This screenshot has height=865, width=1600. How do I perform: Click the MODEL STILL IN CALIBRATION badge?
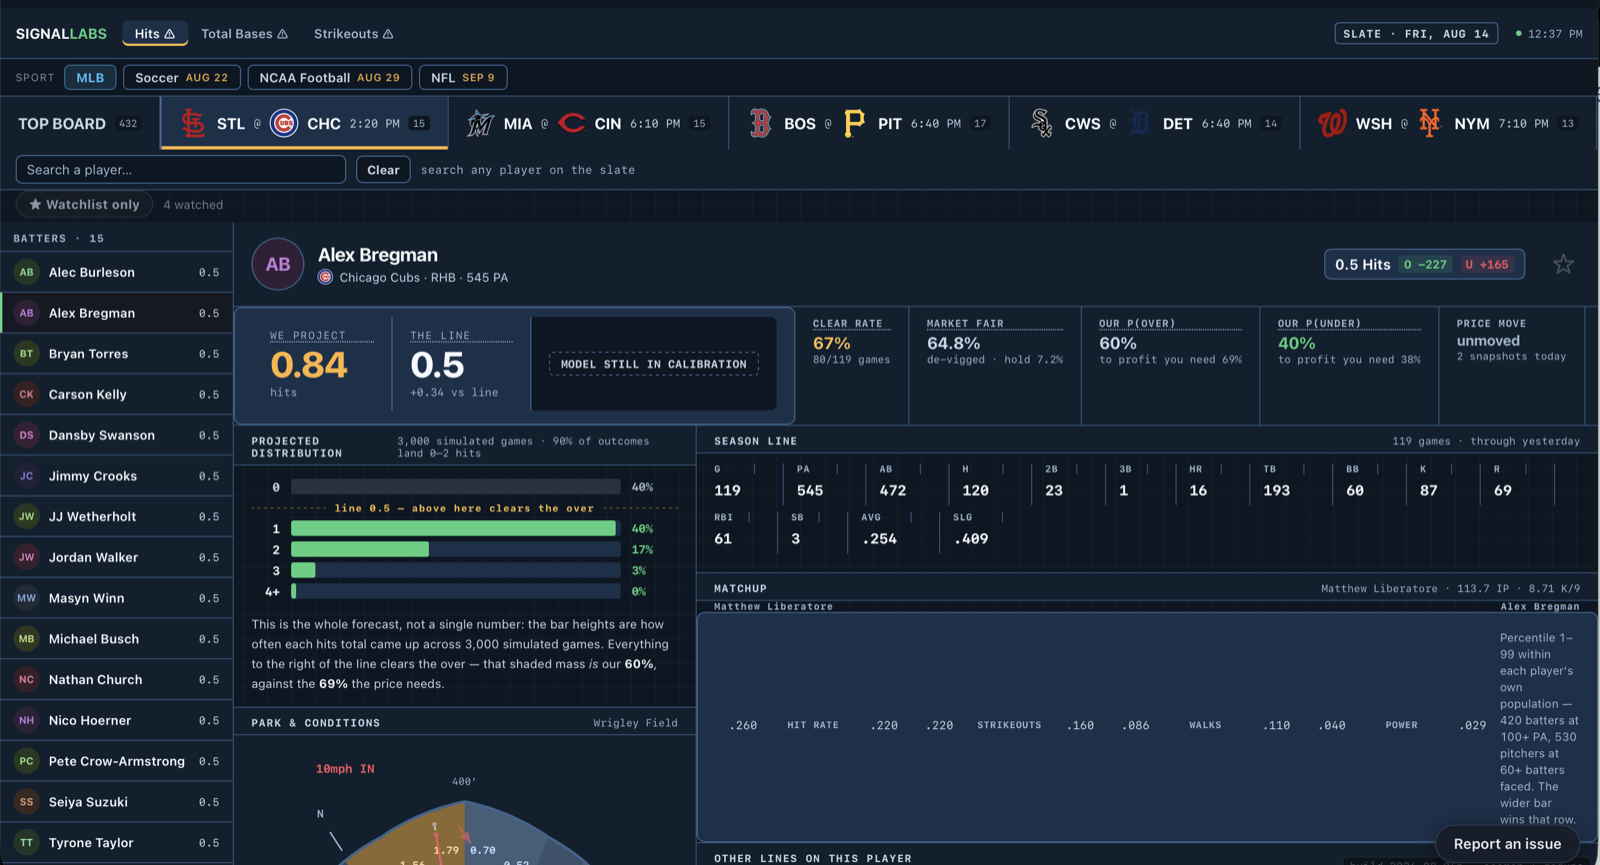point(654,364)
